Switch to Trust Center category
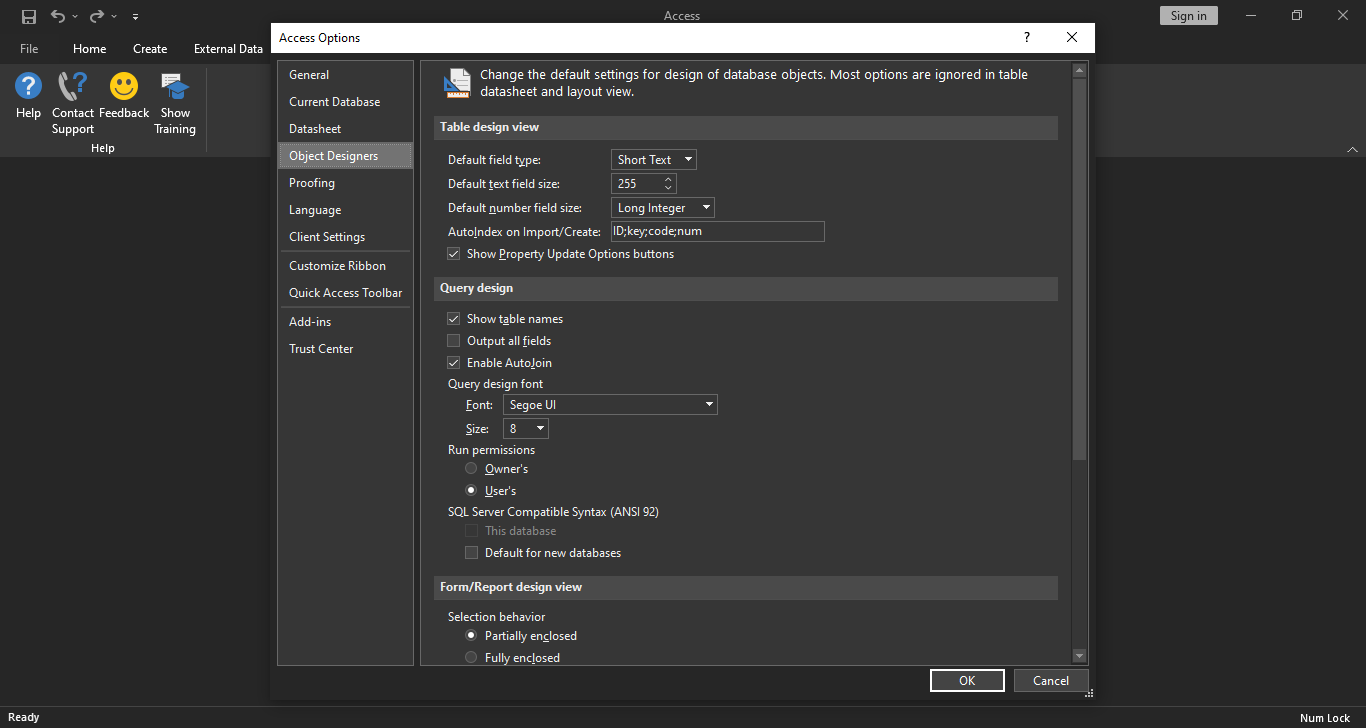The image size is (1366, 728). (321, 349)
